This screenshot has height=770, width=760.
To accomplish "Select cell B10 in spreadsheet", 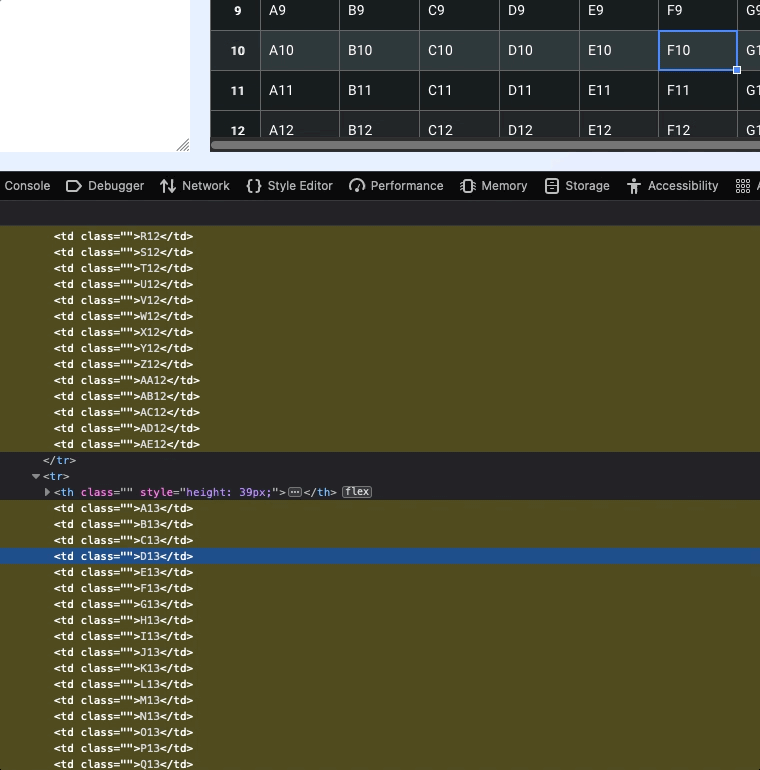I will tap(380, 51).
